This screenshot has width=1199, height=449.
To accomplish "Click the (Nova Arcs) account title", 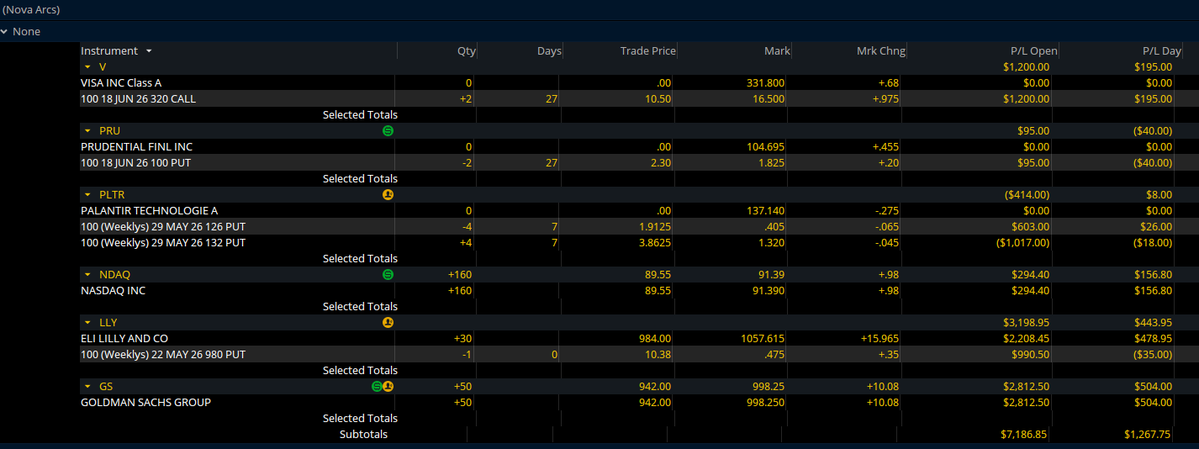I will click(31, 10).
